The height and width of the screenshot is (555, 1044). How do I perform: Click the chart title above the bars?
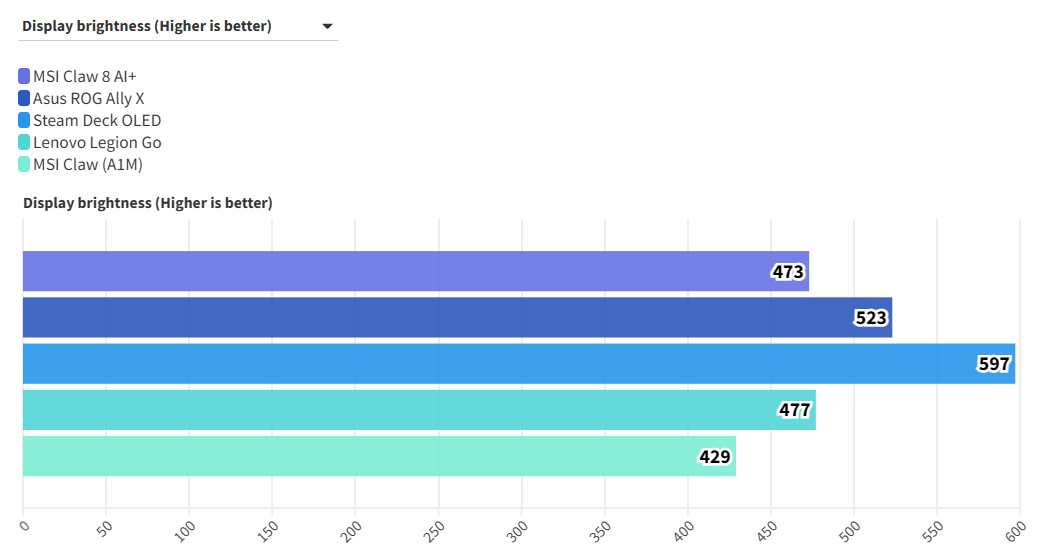(147, 203)
